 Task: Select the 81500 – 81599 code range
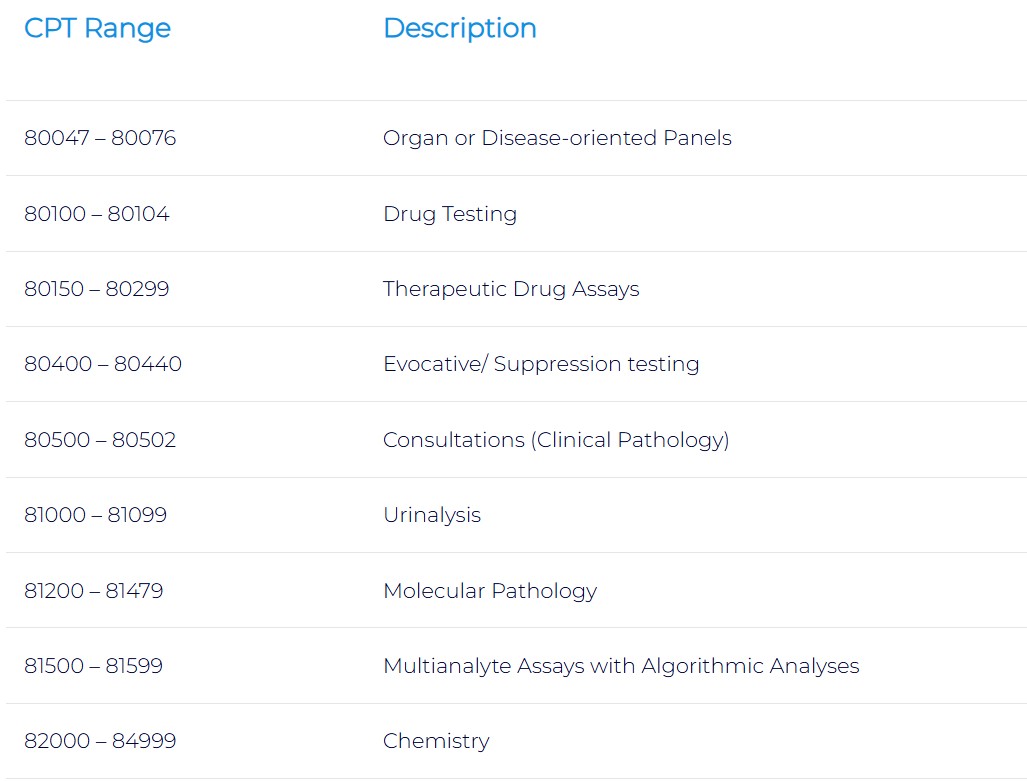(94, 666)
